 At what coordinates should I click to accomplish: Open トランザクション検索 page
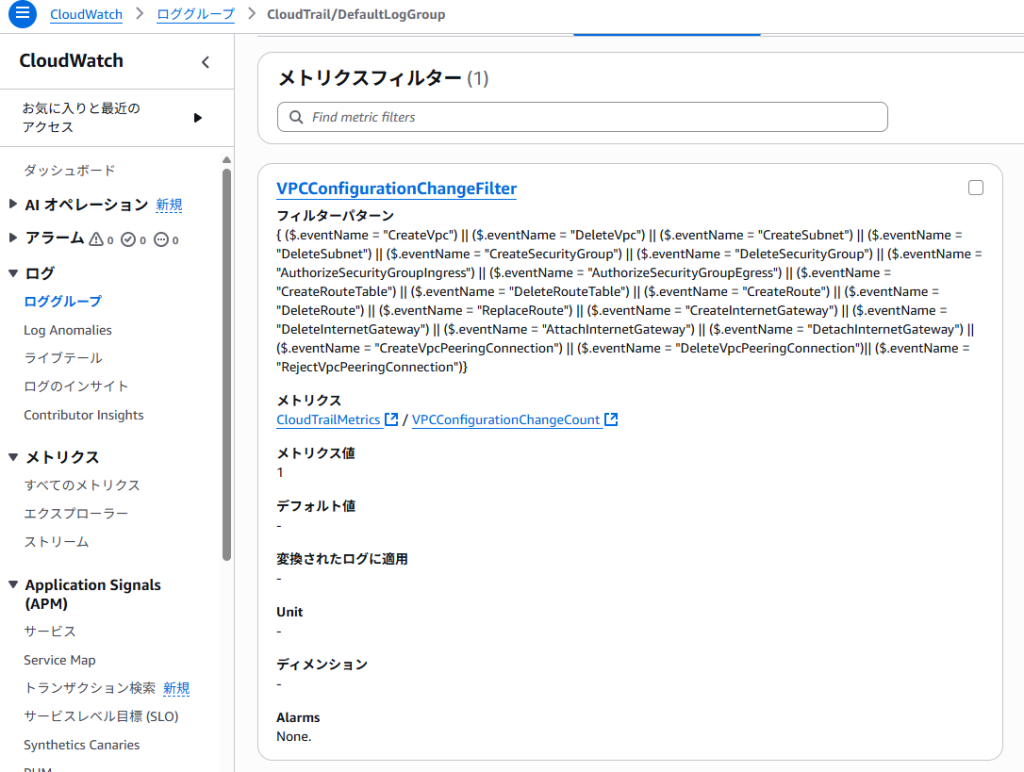(x=90, y=688)
